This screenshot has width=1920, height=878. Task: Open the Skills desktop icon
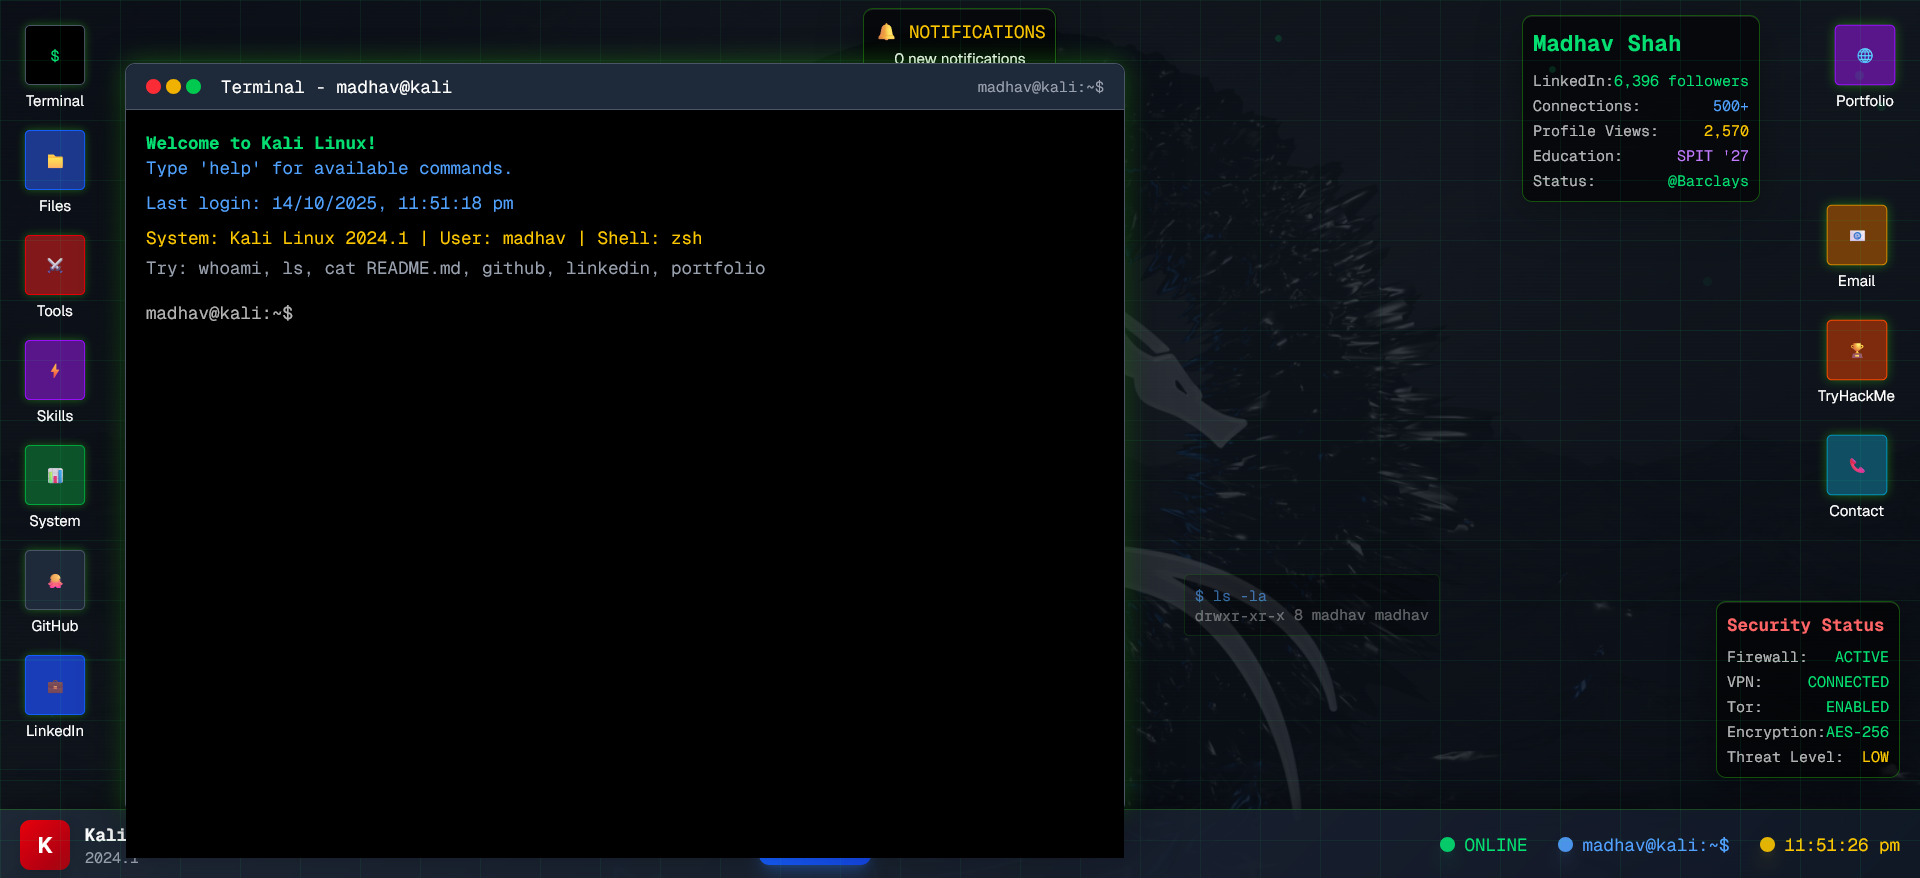pos(55,381)
